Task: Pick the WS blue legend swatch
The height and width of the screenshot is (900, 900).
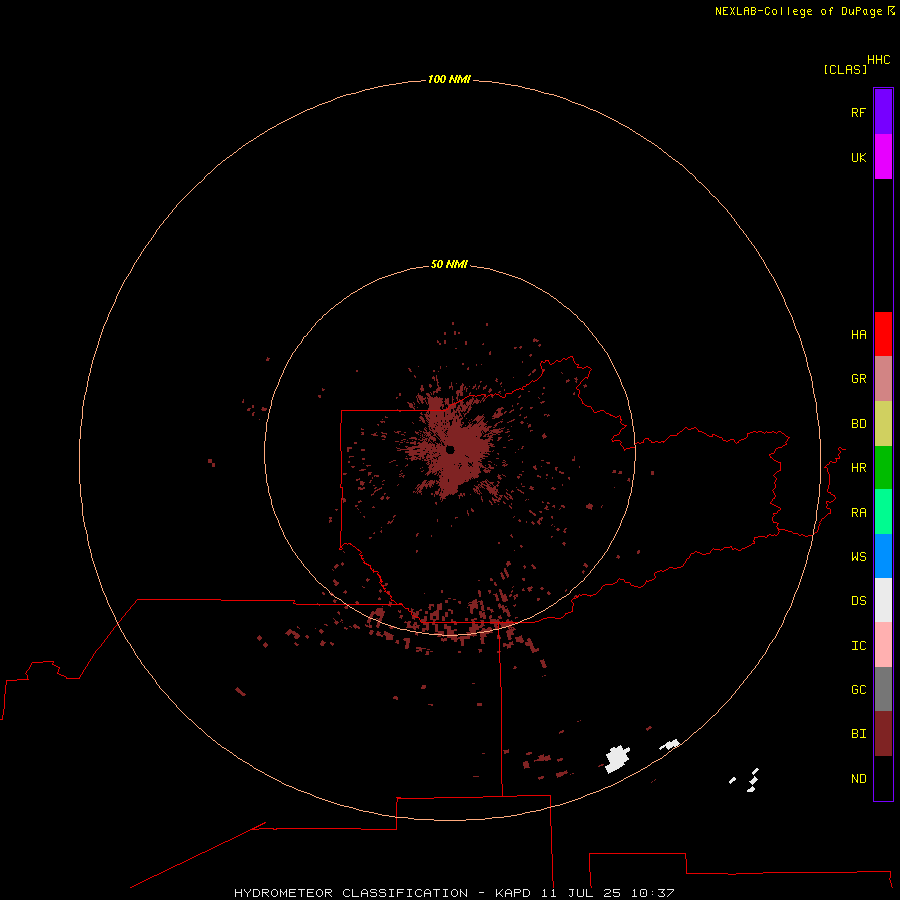Action: tap(883, 556)
